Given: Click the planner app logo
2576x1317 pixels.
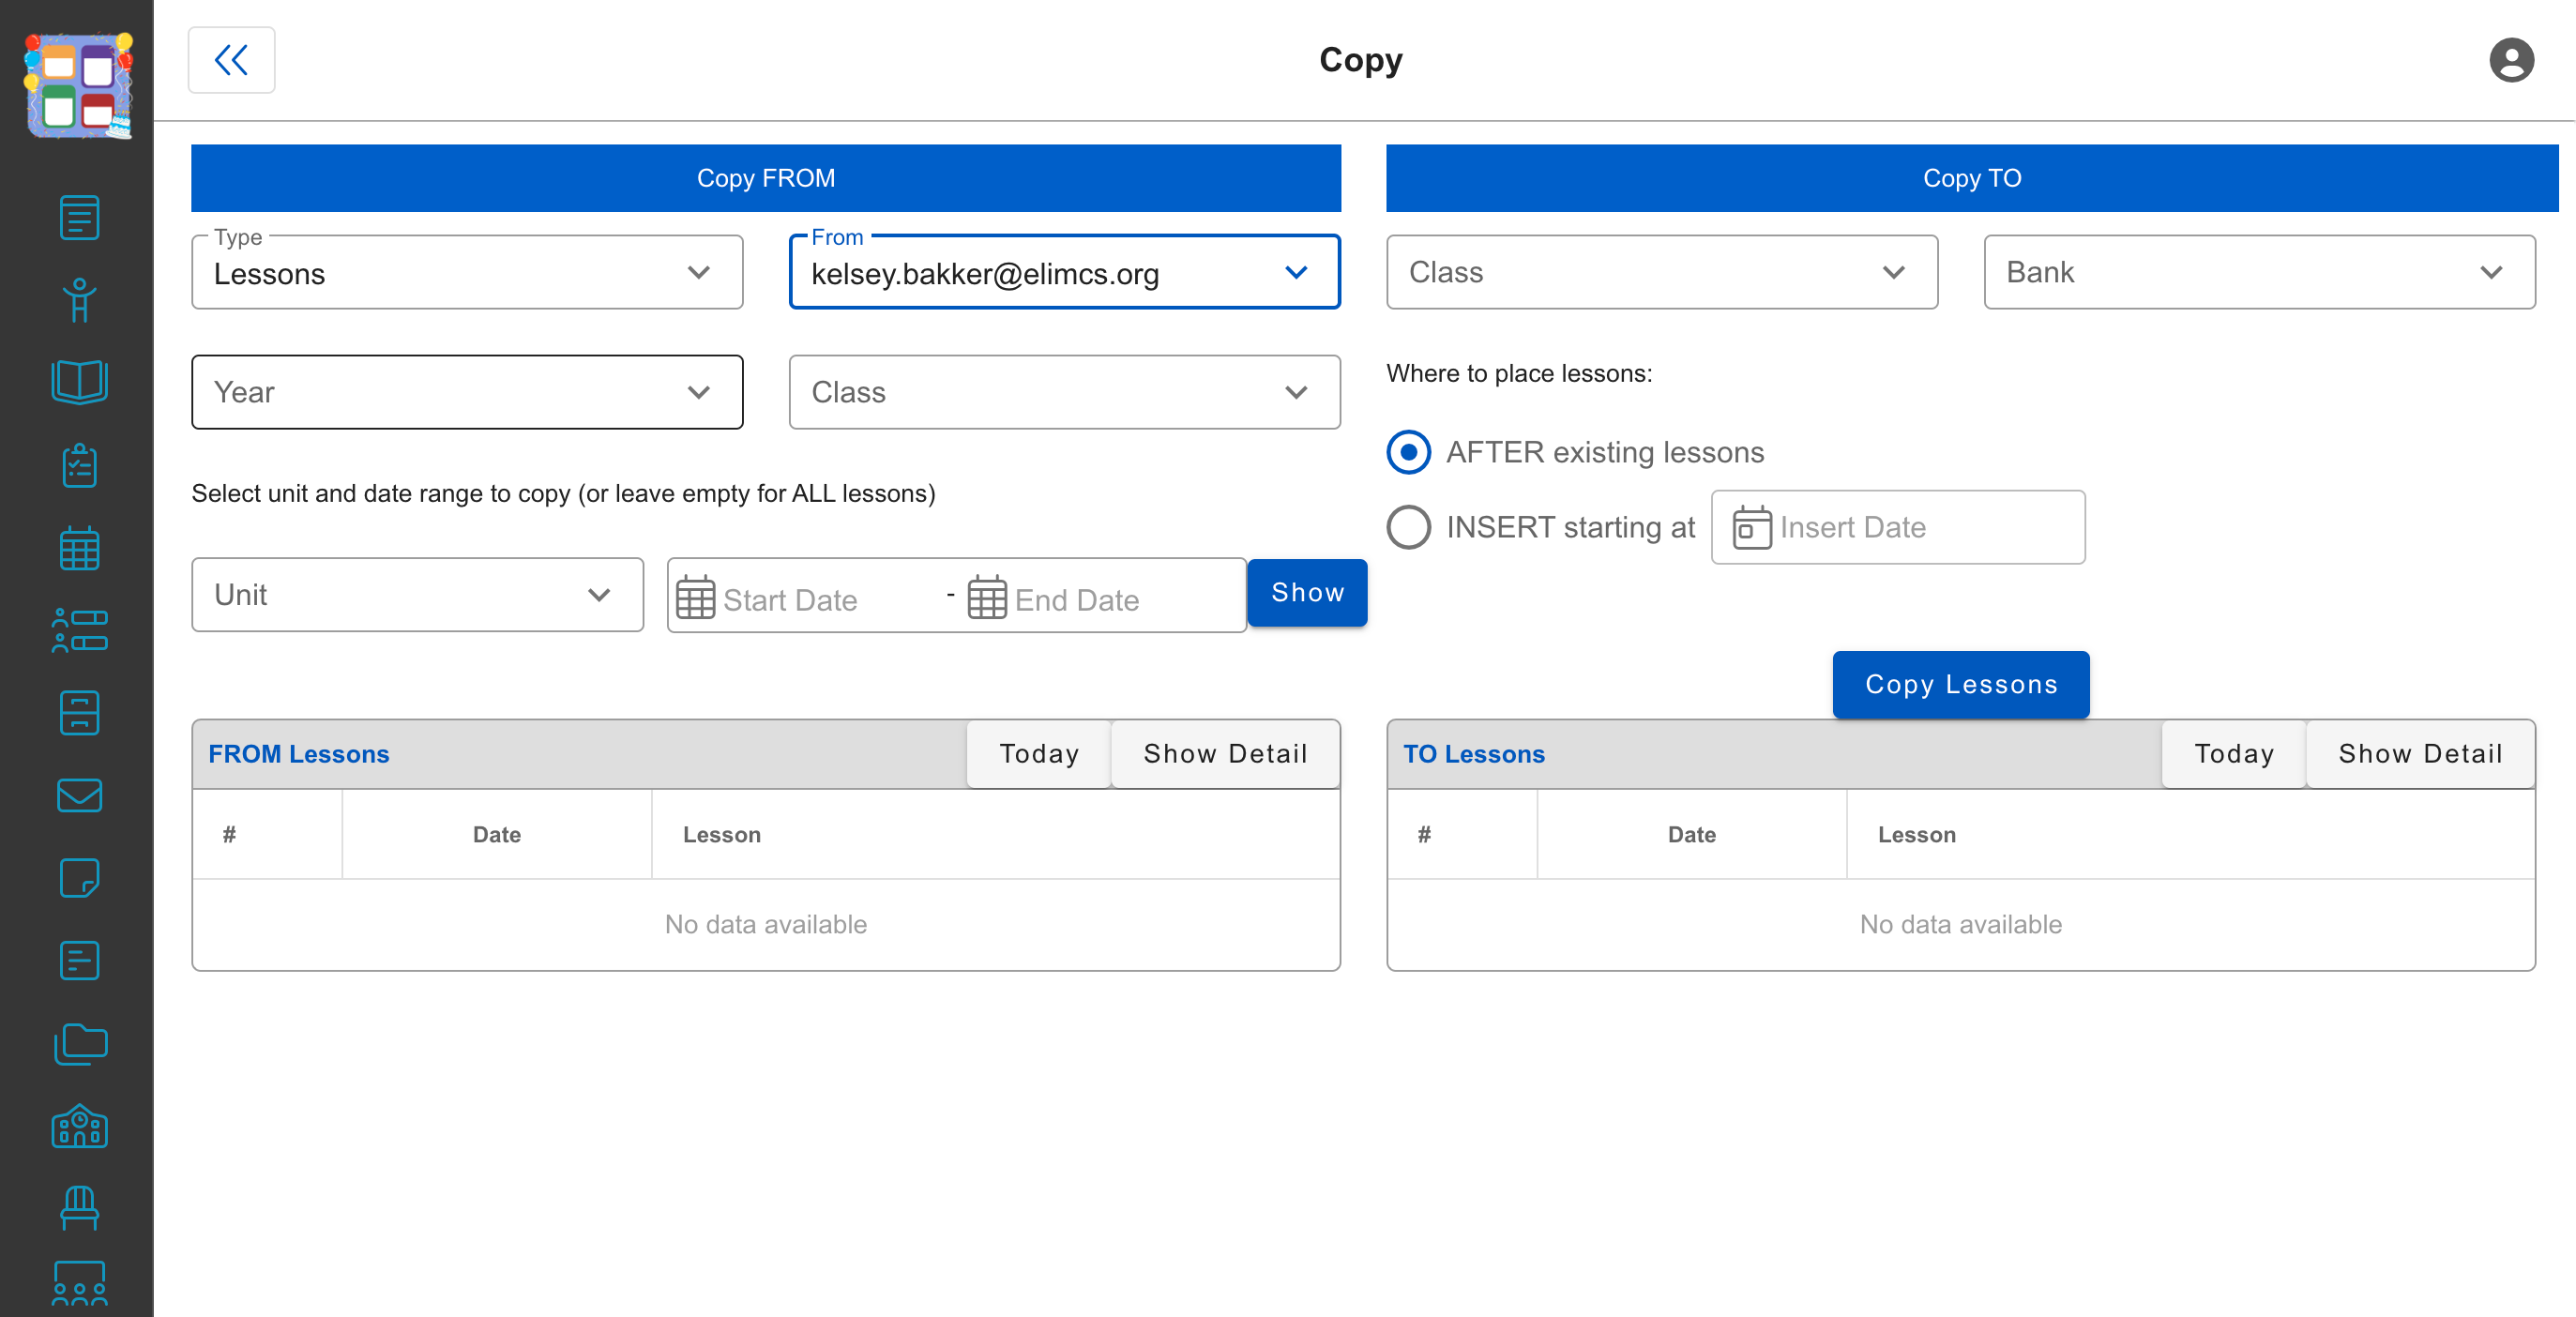Looking at the screenshot, I should coord(78,84).
